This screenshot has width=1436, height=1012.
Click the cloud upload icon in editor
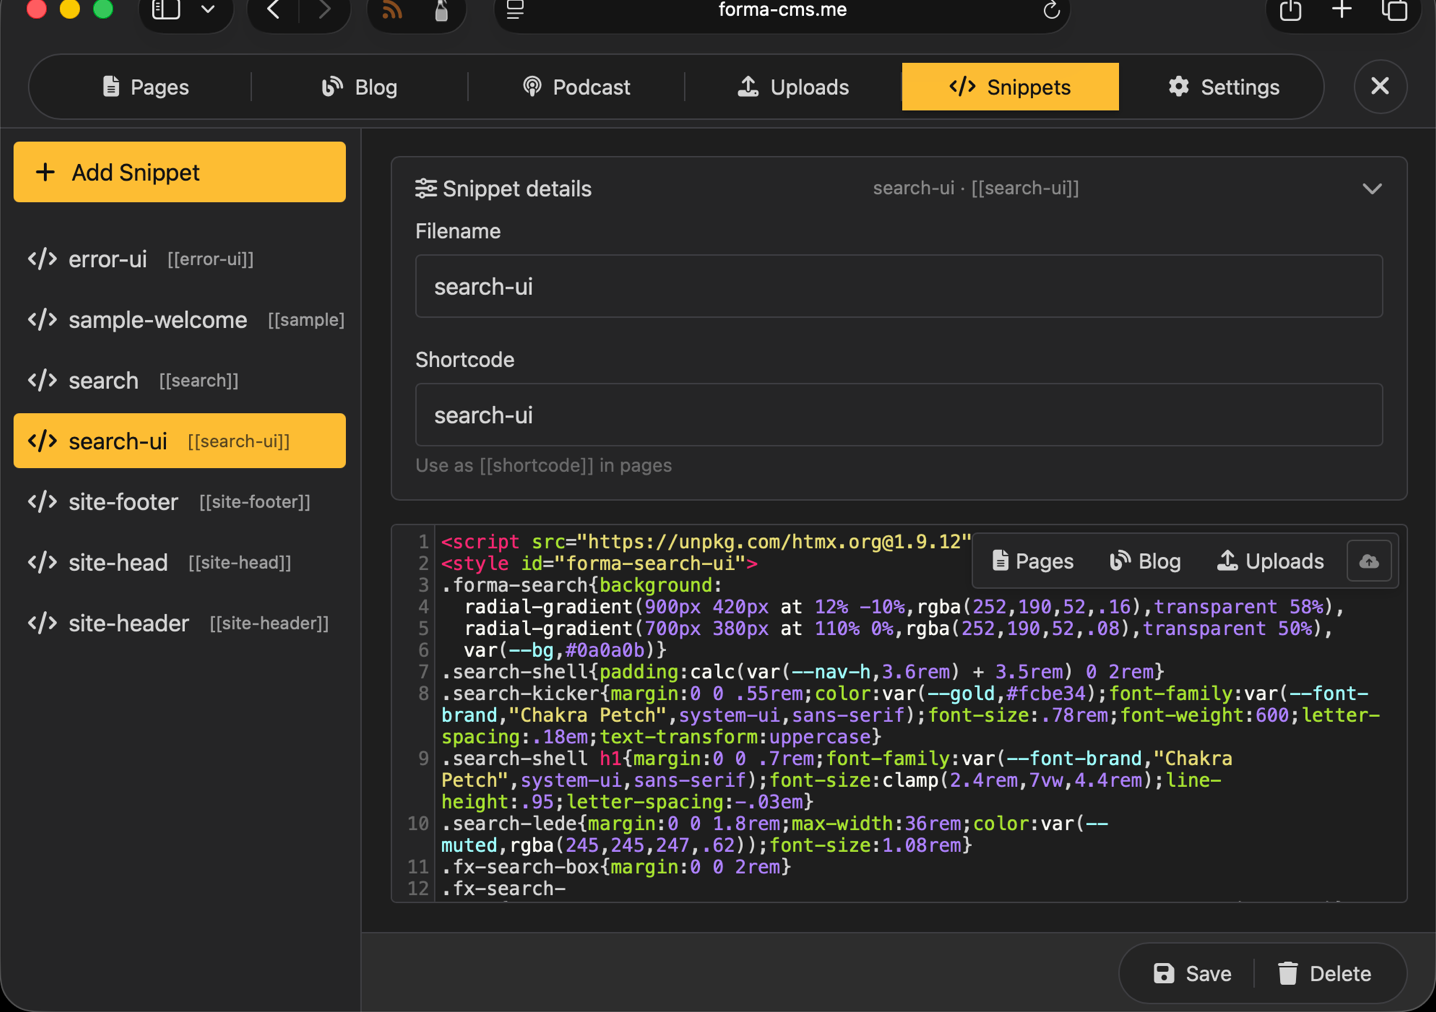1369,561
